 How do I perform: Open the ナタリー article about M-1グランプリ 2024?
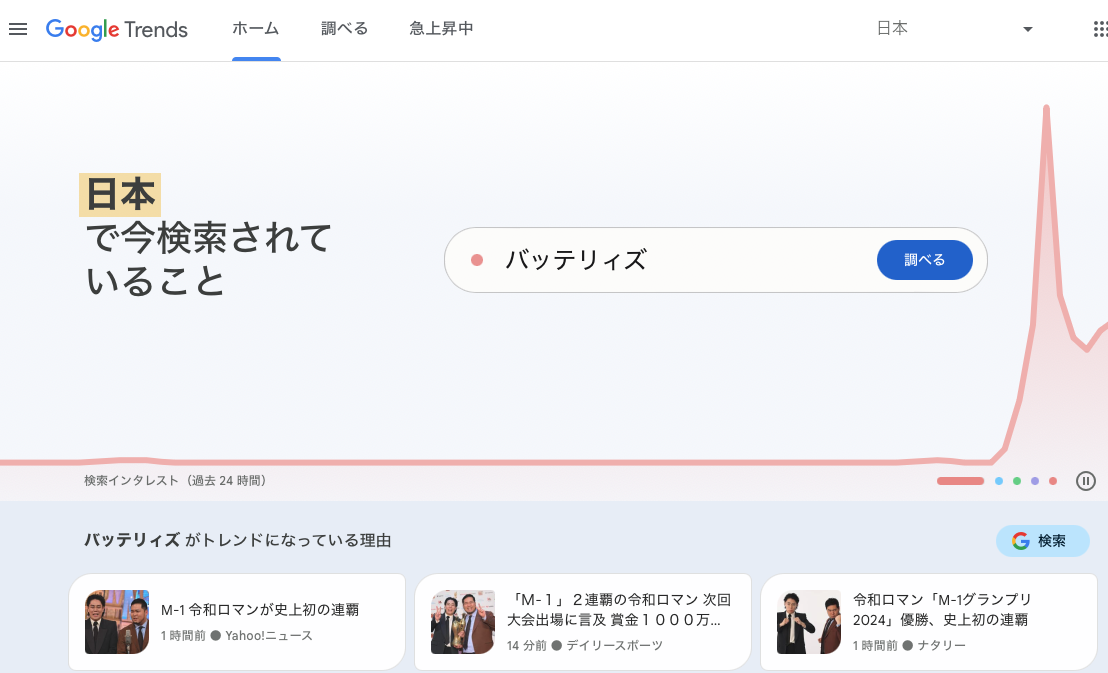point(929,622)
